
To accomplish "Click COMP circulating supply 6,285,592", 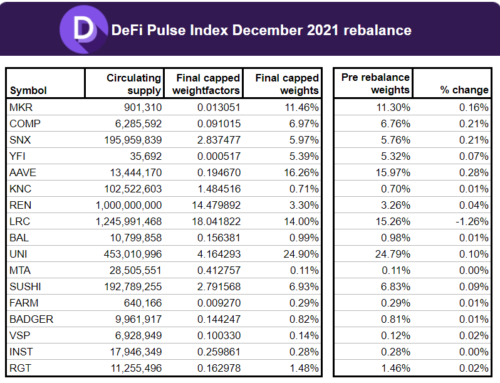I will point(138,124).
